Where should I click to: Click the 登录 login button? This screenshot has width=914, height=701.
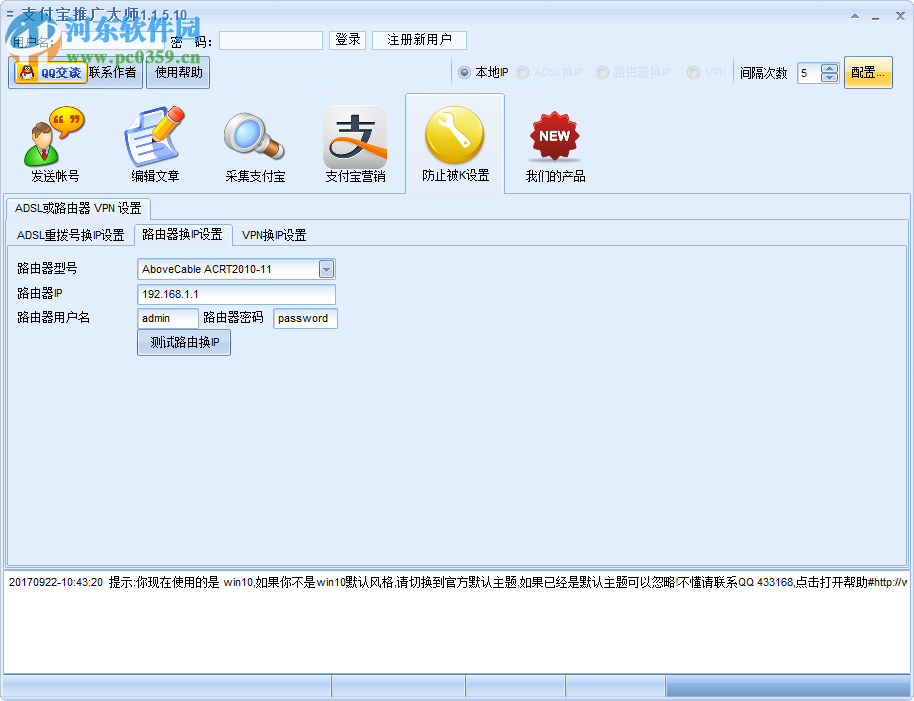click(347, 40)
